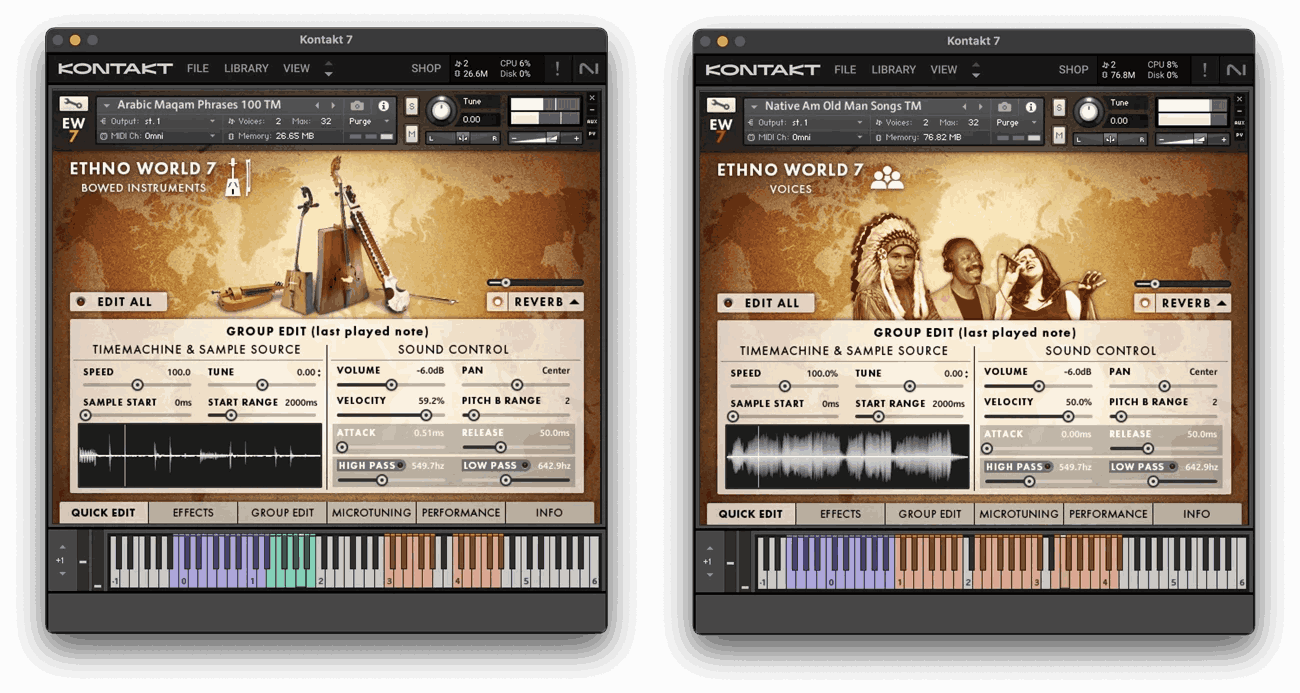Click the exclamation warning icon in right Kontakt window

[x=1204, y=70]
